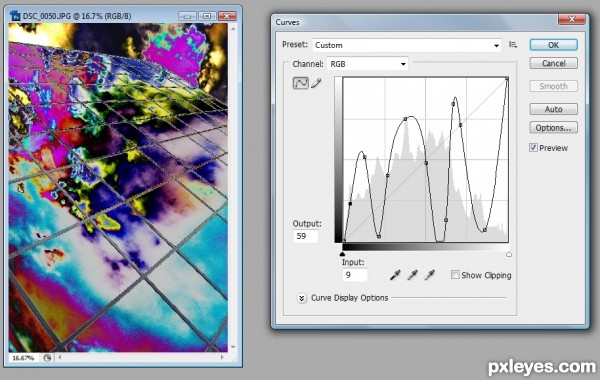Click OK to apply curves
Image resolution: width=600 pixels, height=380 pixels.
click(x=553, y=45)
